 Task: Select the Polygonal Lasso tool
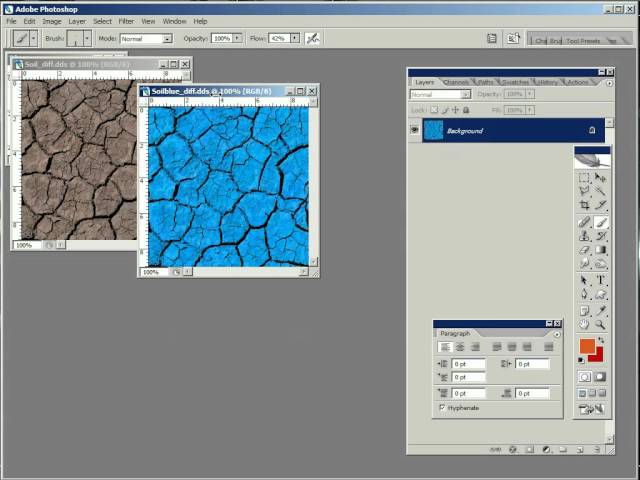584,191
